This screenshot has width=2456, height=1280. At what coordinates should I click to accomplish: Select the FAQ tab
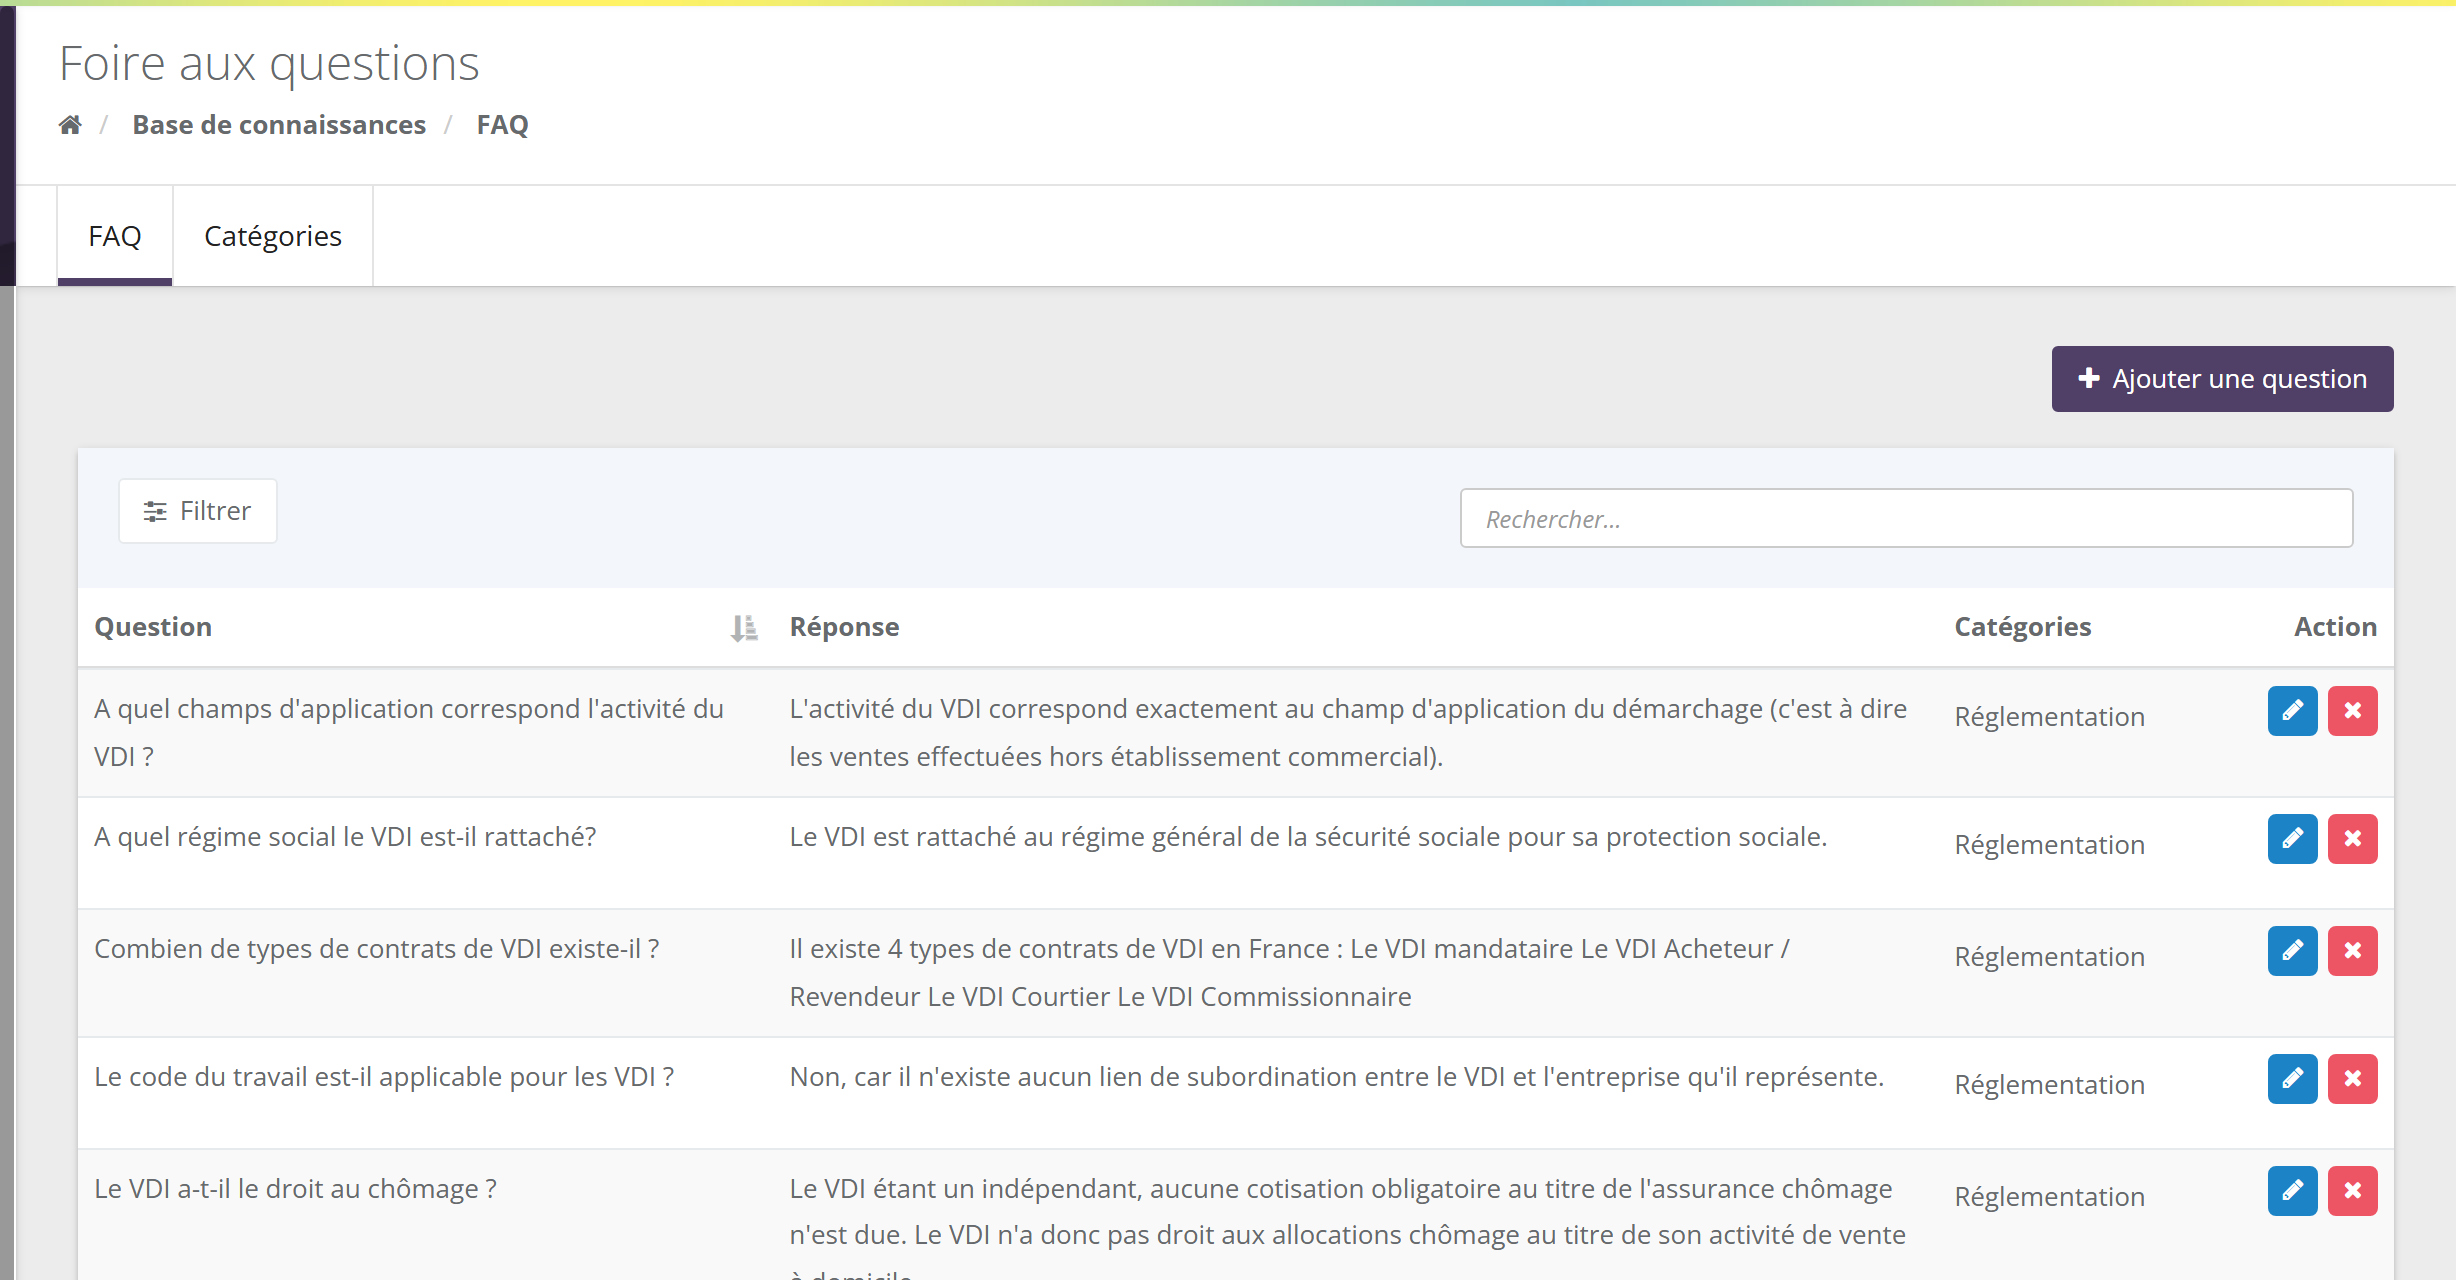pos(115,236)
